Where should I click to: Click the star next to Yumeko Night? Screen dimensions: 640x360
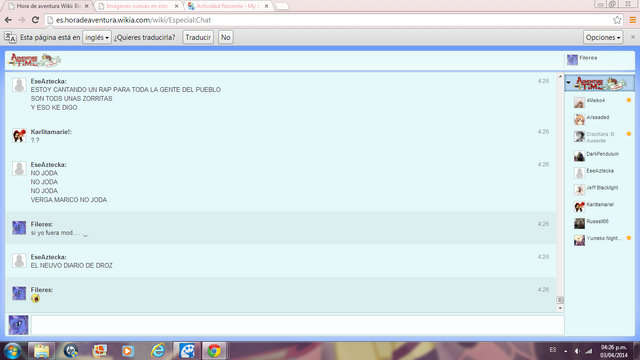coord(629,238)
